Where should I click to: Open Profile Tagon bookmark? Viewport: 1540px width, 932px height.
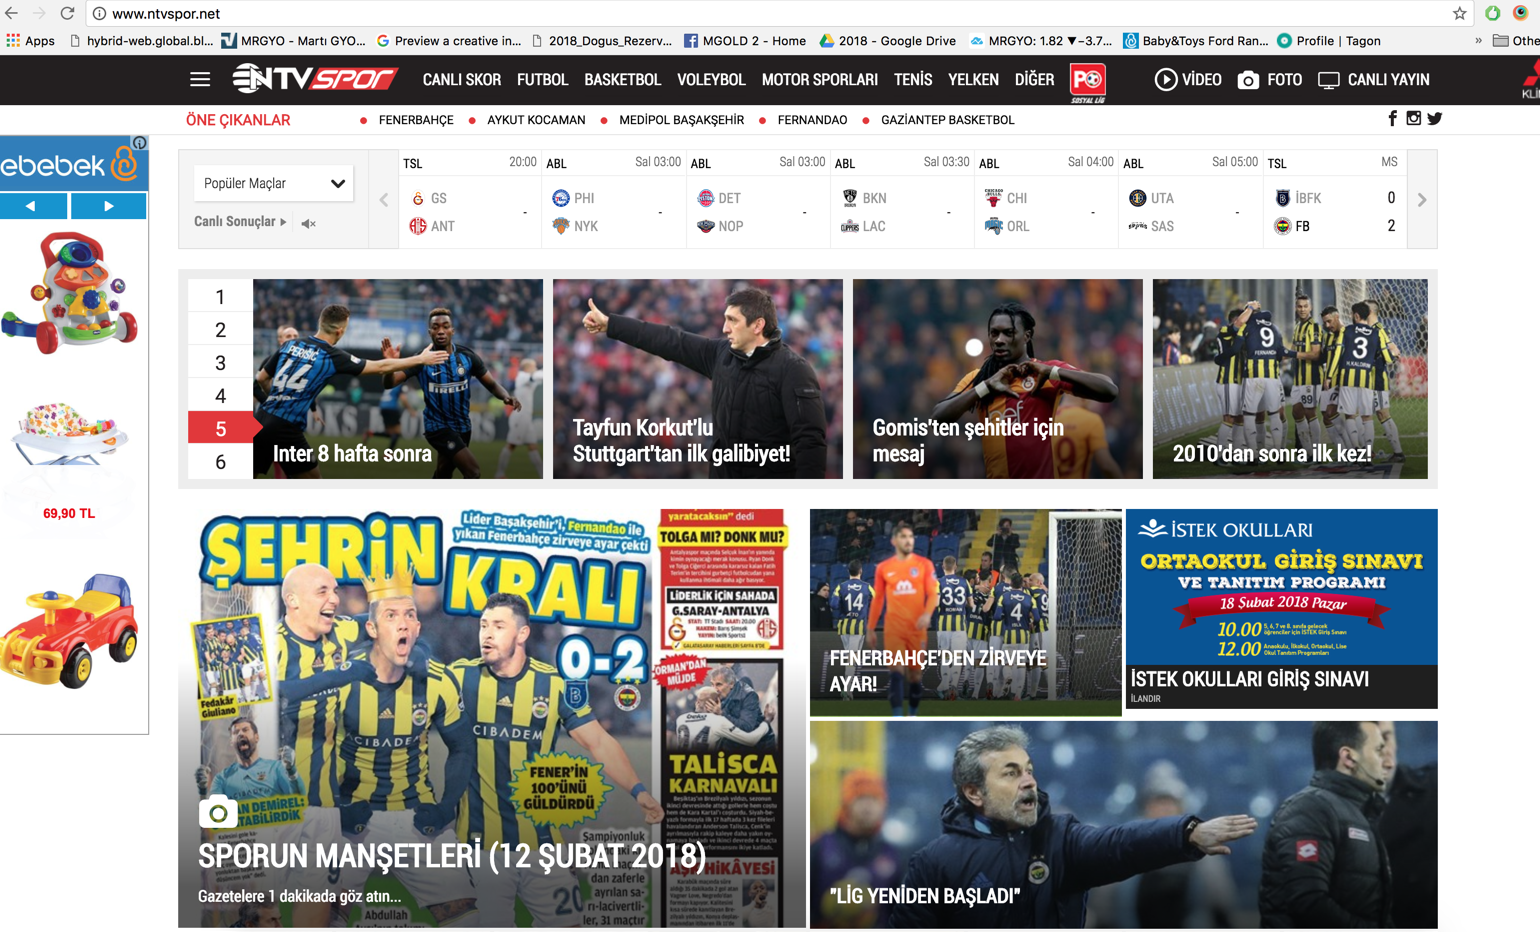(1329, 41)
